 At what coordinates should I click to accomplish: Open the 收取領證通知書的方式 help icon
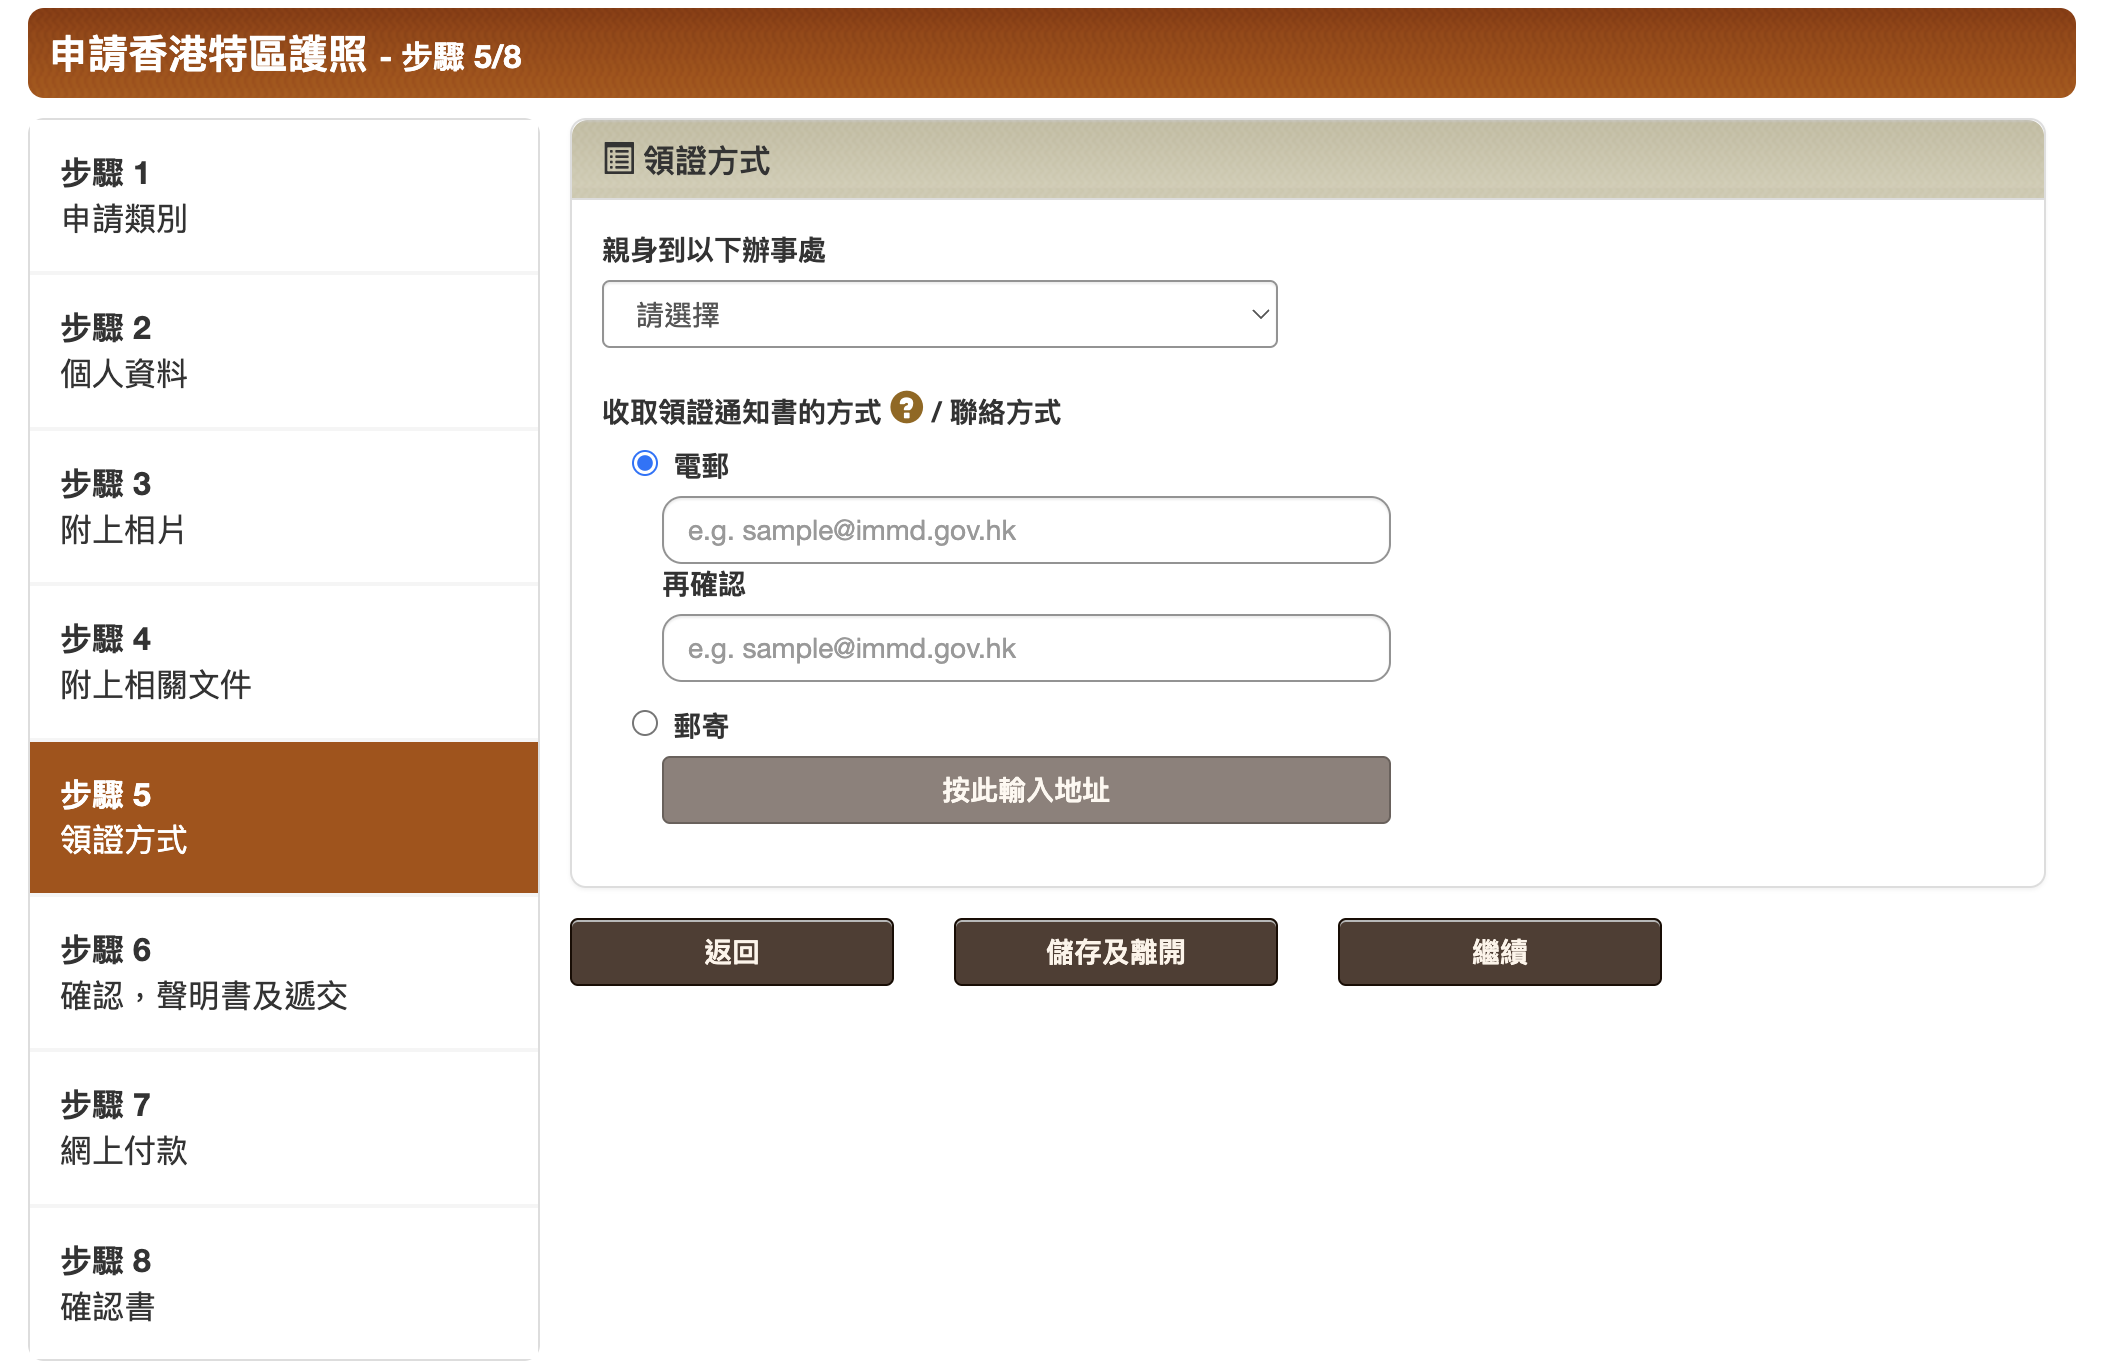(x=906, y=409)
